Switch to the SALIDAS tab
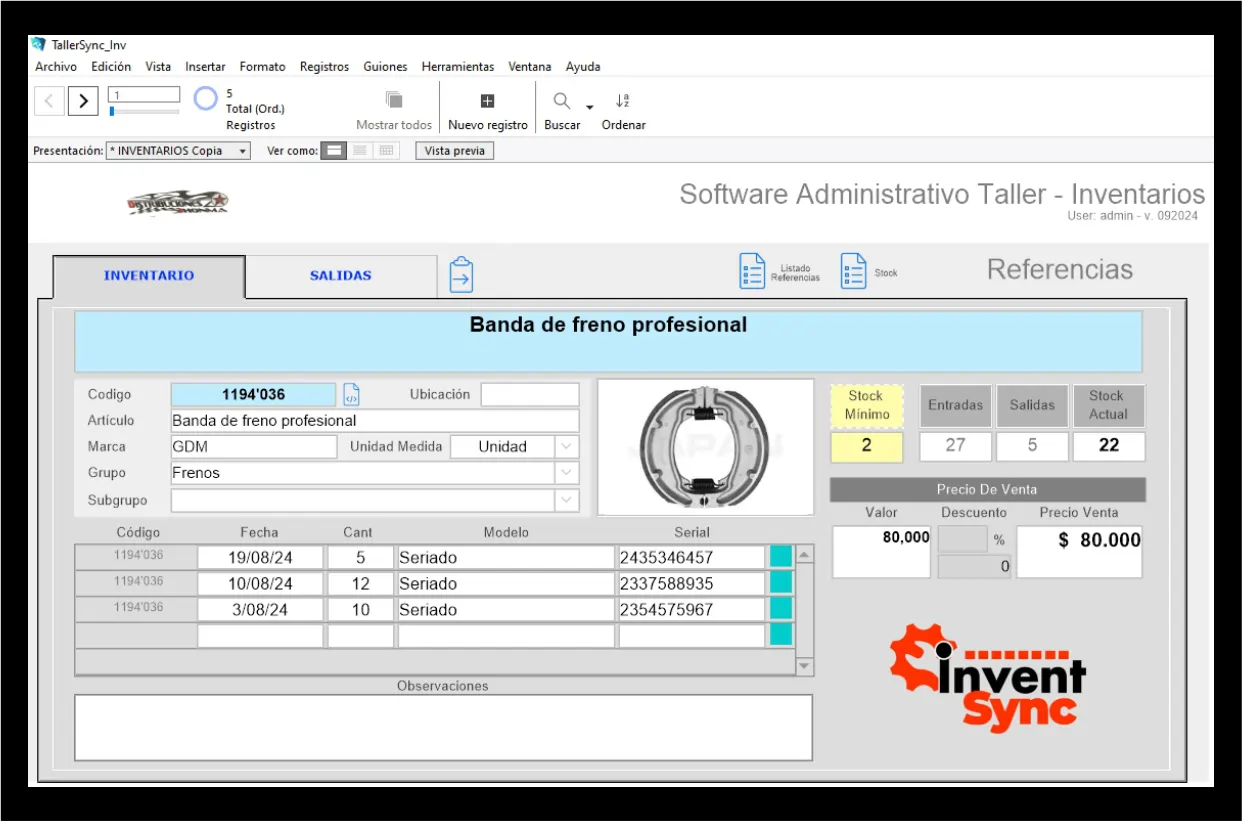The height and width of the screenshot is (821, 1242). (340, 276)
